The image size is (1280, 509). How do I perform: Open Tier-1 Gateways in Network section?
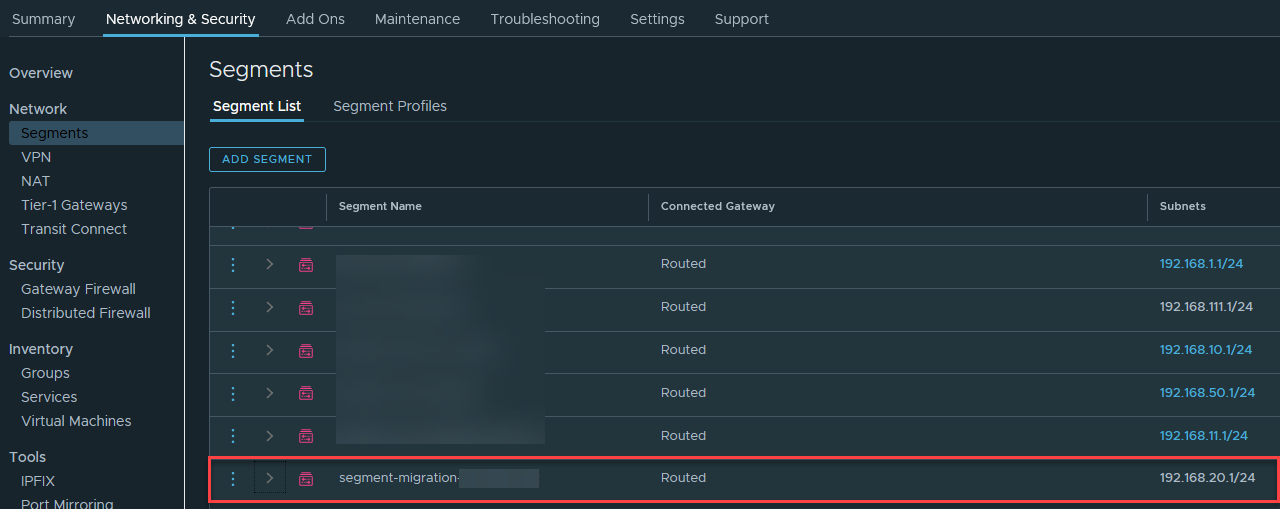(74, 205)
